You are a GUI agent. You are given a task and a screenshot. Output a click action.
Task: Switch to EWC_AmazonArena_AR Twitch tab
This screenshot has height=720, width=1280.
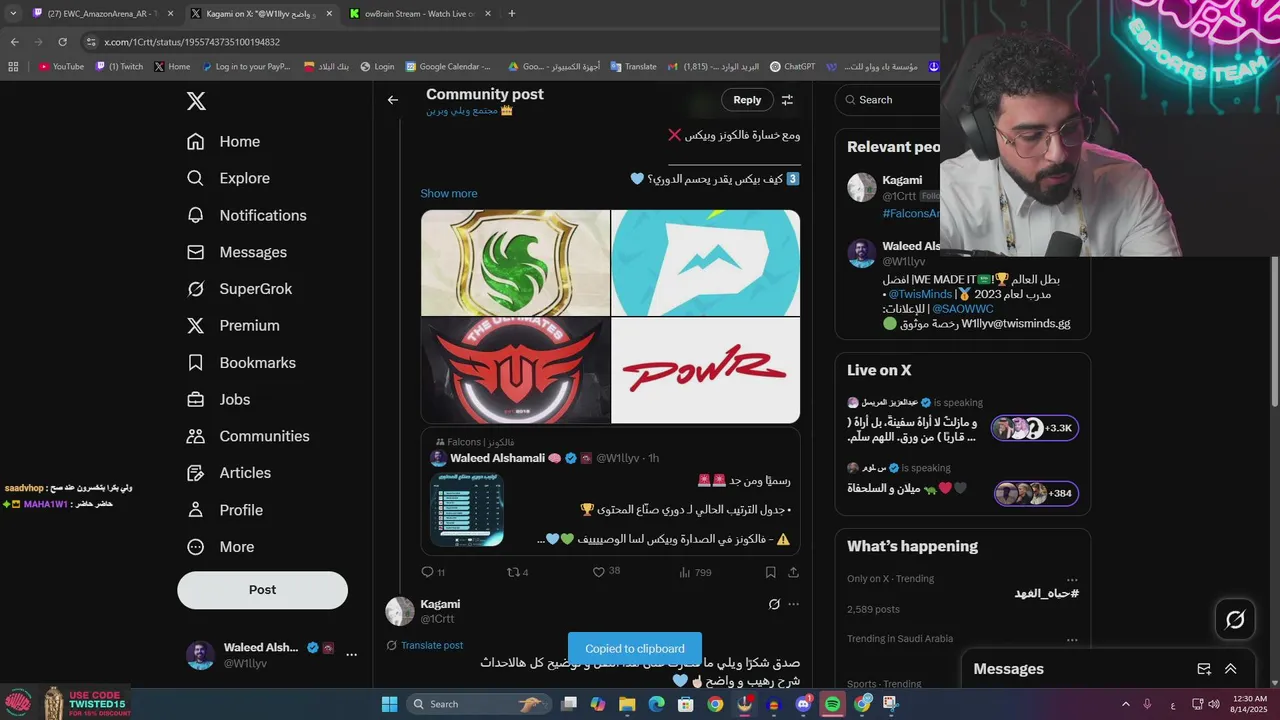pos(103,14)
